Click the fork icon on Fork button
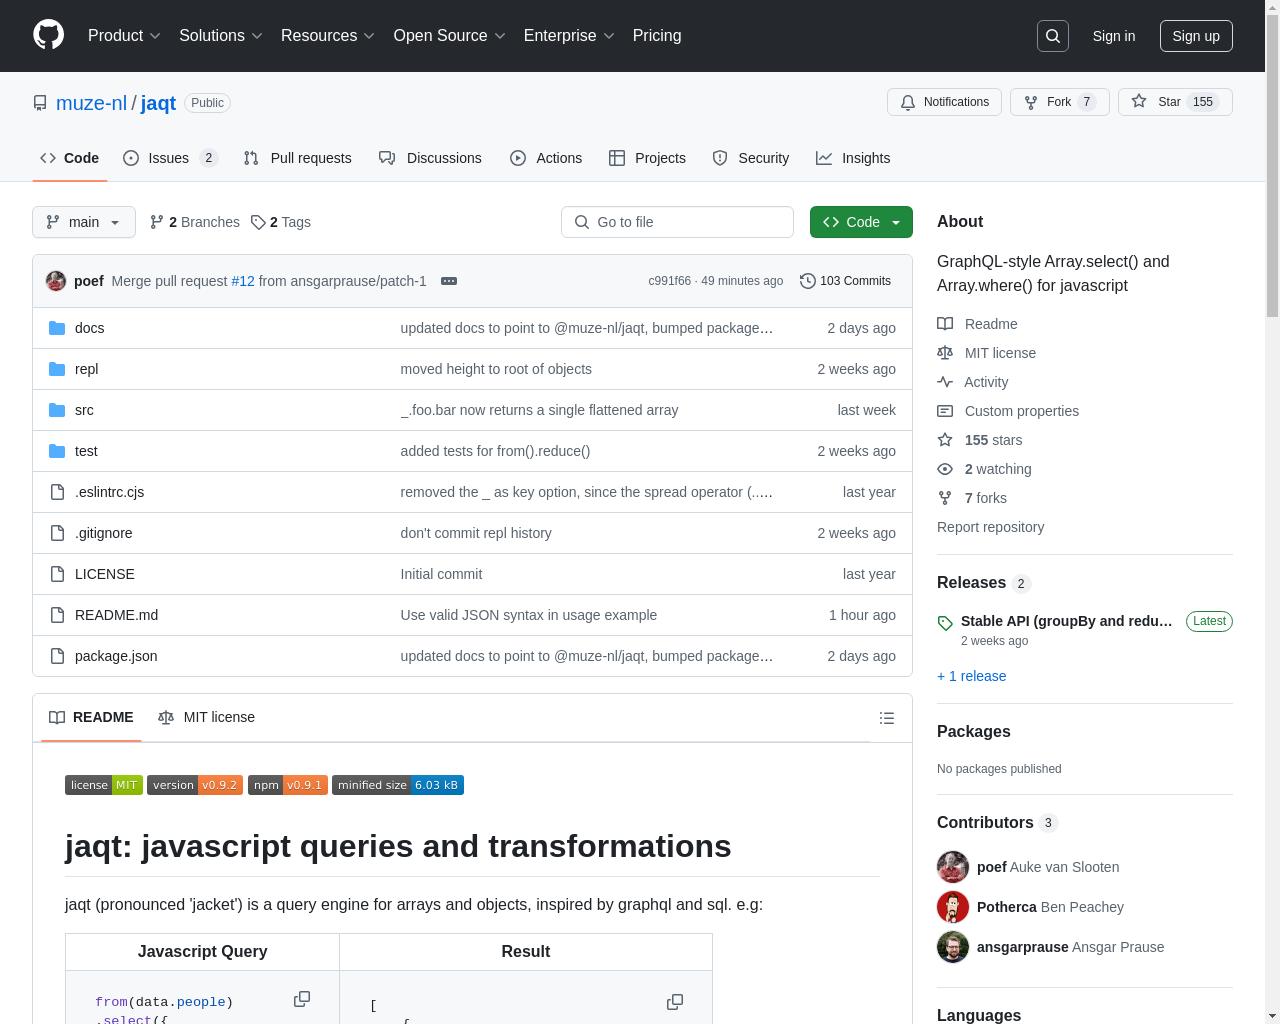This screenshot has width=1280, height=1024. pyautogui.click(x=1031, y=102)
